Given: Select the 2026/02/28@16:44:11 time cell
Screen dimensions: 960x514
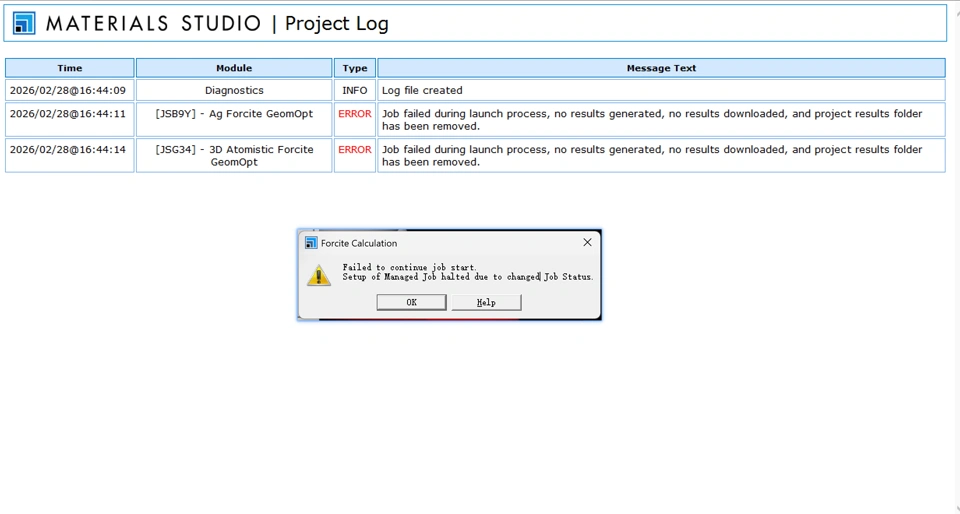Looking at the screenshot, I should point(70,120).
